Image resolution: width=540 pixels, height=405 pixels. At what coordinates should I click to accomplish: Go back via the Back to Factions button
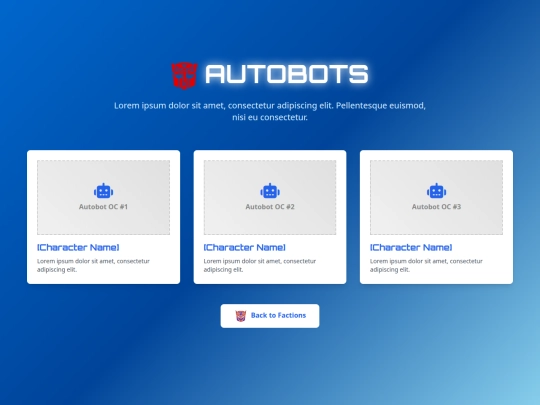(x=270, y=316)
